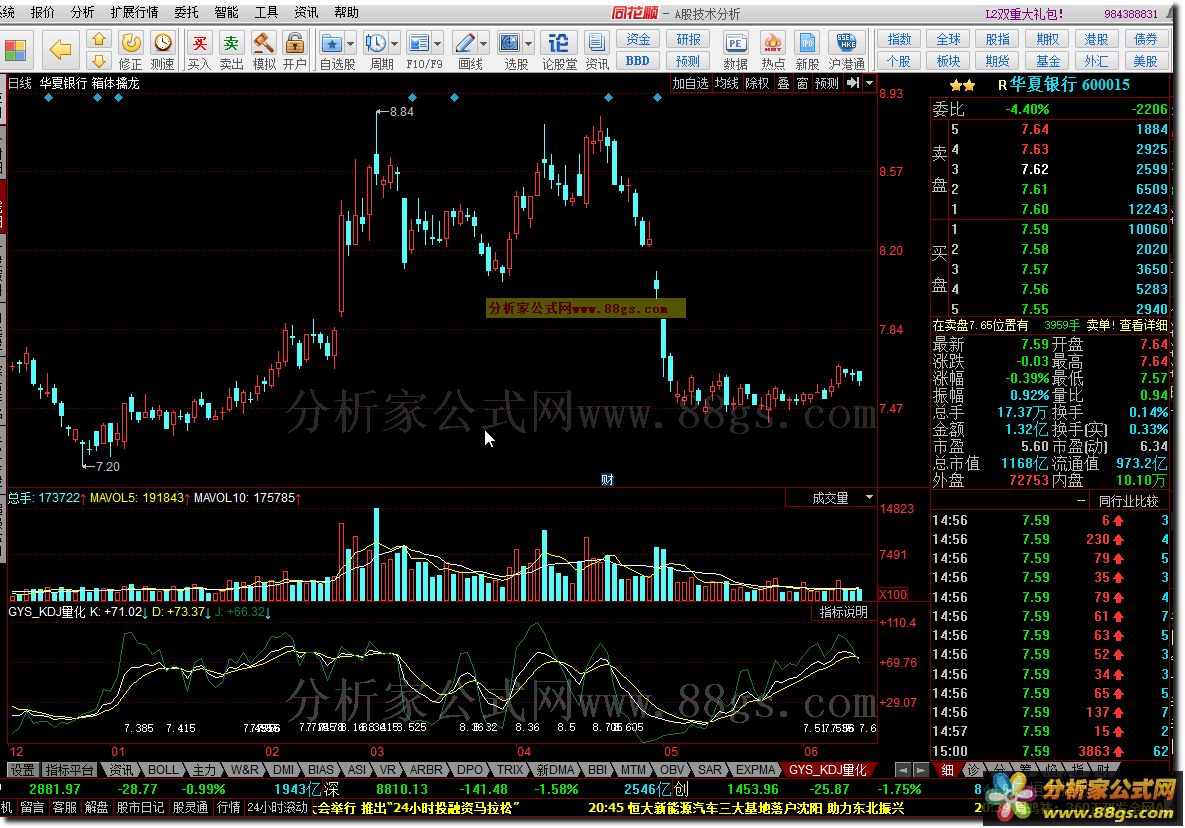This screenshot has width=1185, height=828.
Task: Open the 资讯 news document icon
Action: point(597,51)
